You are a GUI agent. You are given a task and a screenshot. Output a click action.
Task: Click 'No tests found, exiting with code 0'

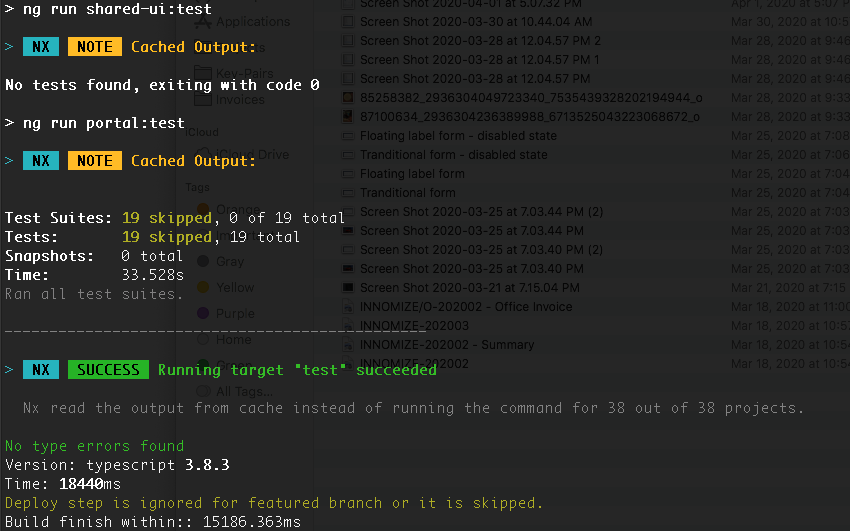[162, 85]
